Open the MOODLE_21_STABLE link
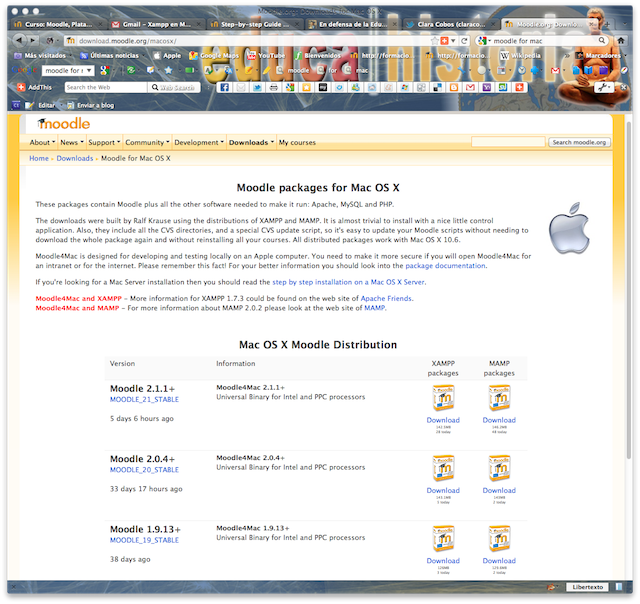The height and width of the screenshot is (604, 640). pos(144,399)
